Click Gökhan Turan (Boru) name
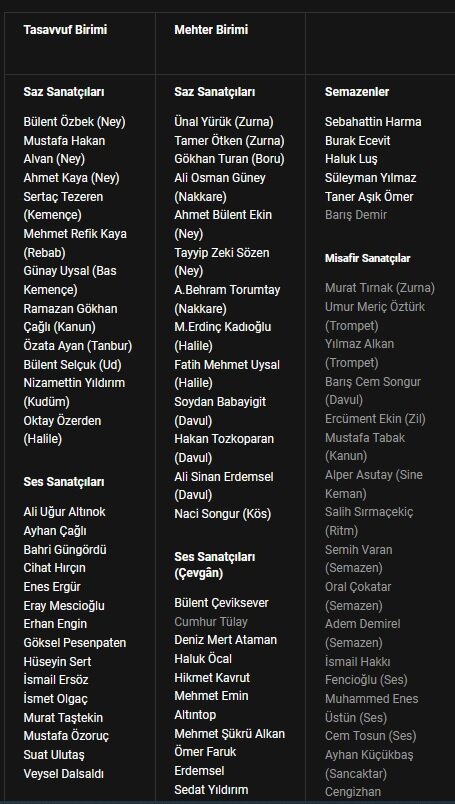 click(229, 159)
